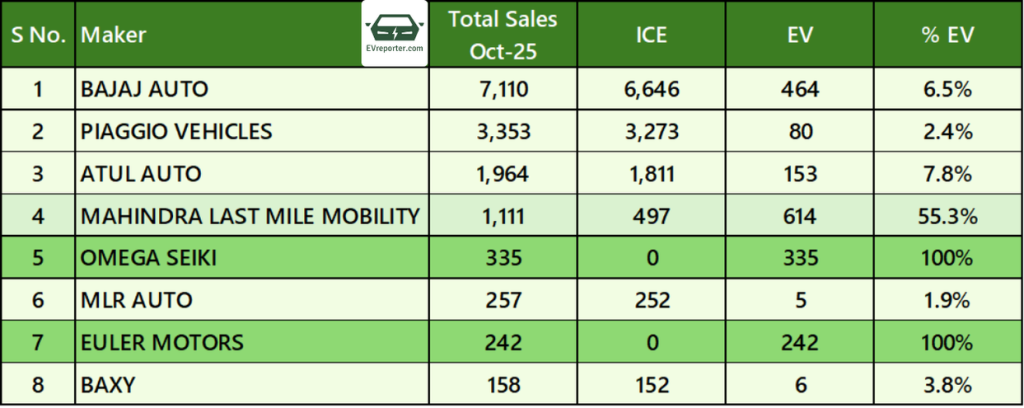Viewport: 1024px width, 408px height.
Task: Select the % EV column header
Action: 948,35
